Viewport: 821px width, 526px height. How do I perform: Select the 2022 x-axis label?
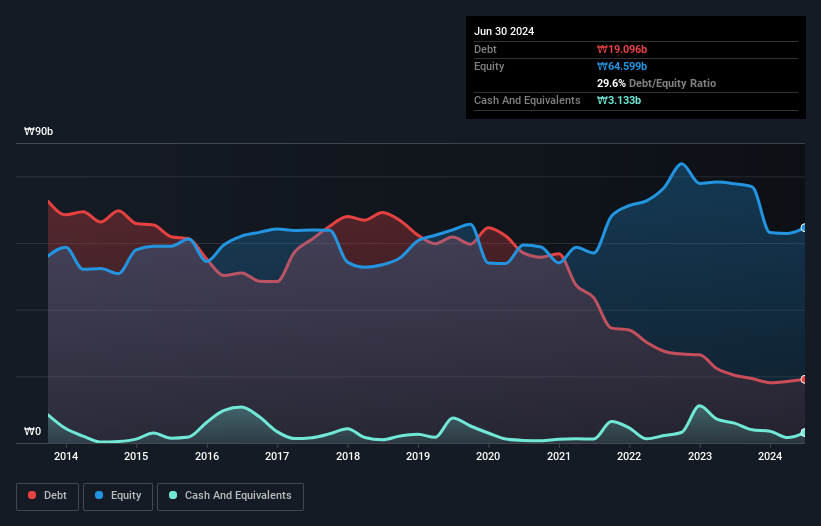pyautogui.click(x=629, y=456)
